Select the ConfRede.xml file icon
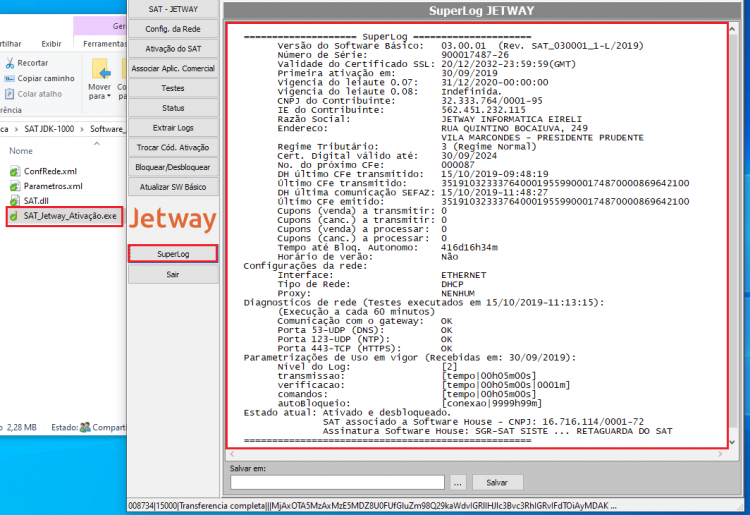 (15, 171)
